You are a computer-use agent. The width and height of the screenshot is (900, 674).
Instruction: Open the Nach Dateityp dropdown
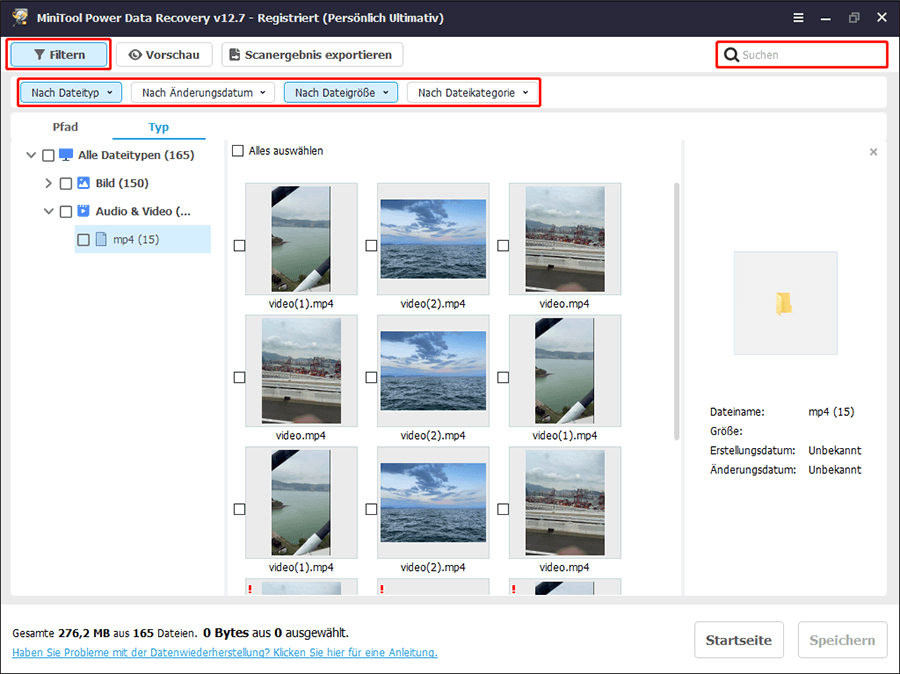(70, 91)
